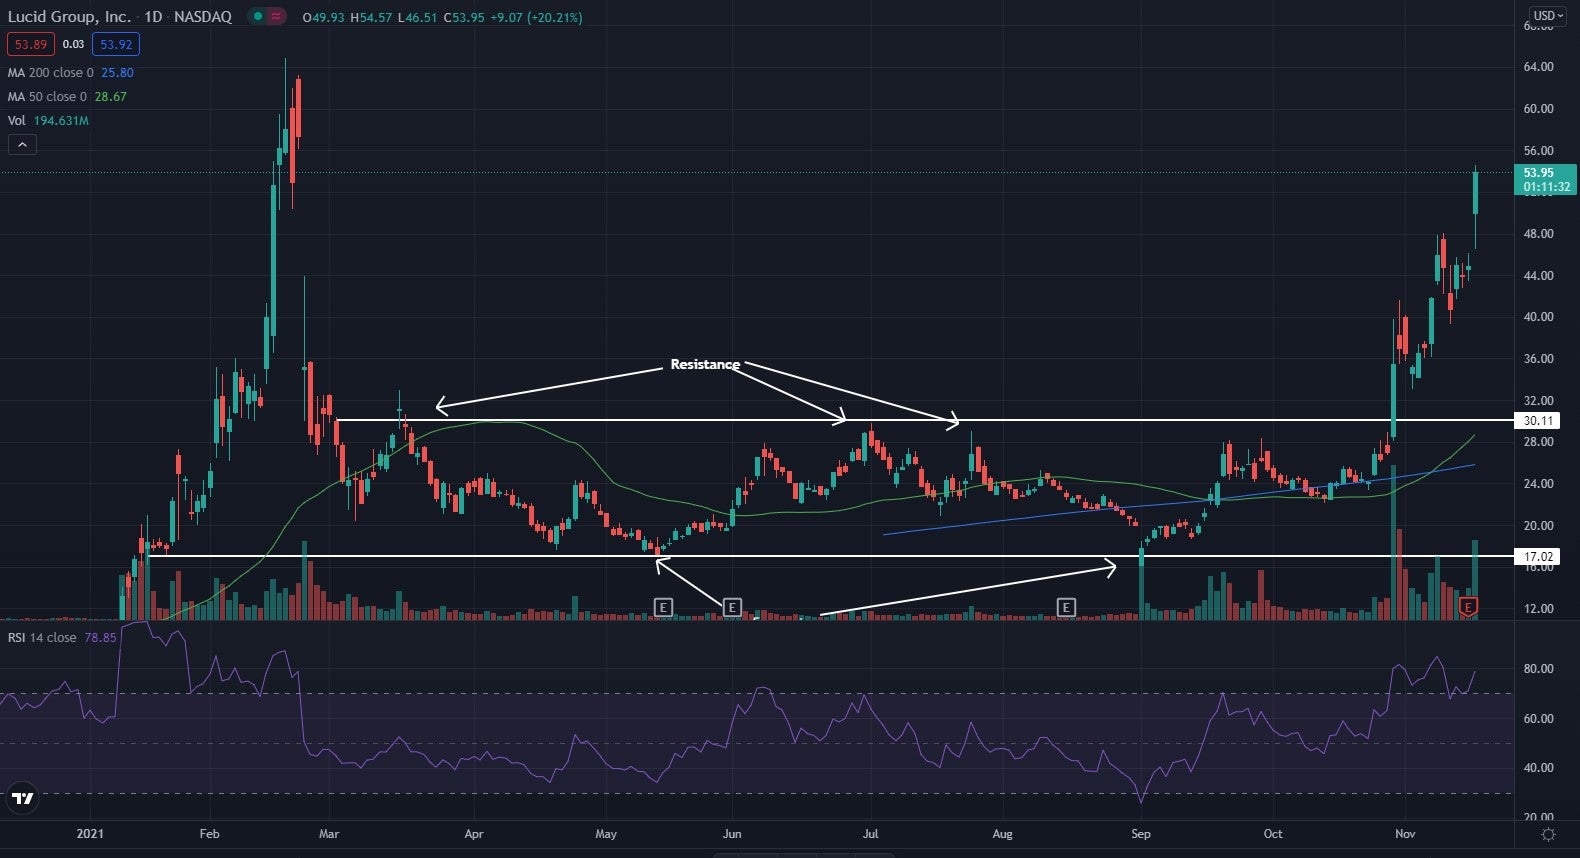
Task: Click 24.00 on the price scale
Action: pos(1538,484)
